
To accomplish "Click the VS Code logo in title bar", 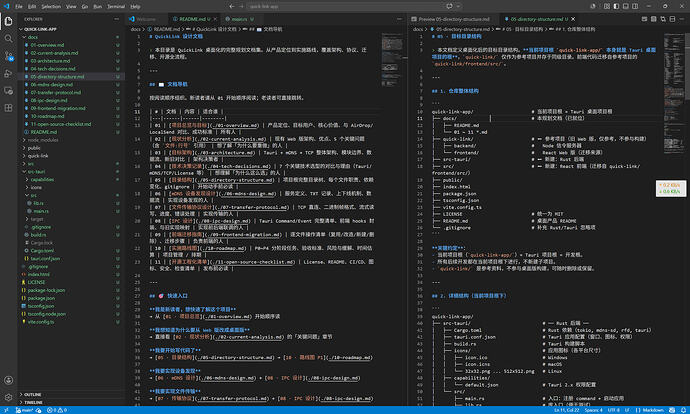I will [x=6, y=6].
